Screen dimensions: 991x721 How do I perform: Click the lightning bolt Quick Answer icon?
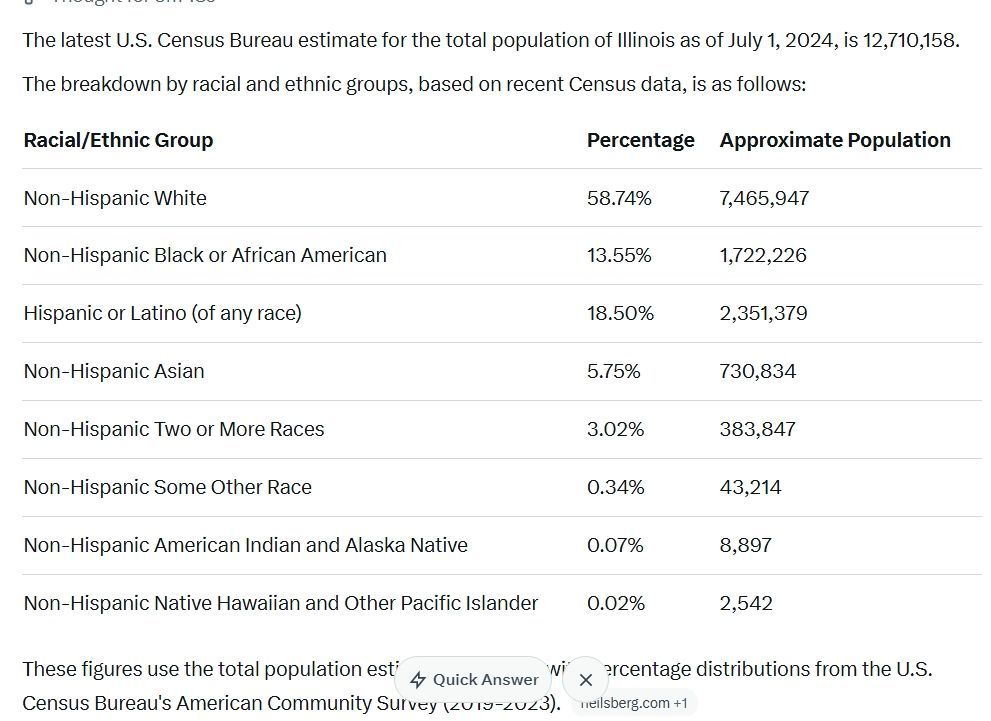point(418,680)
